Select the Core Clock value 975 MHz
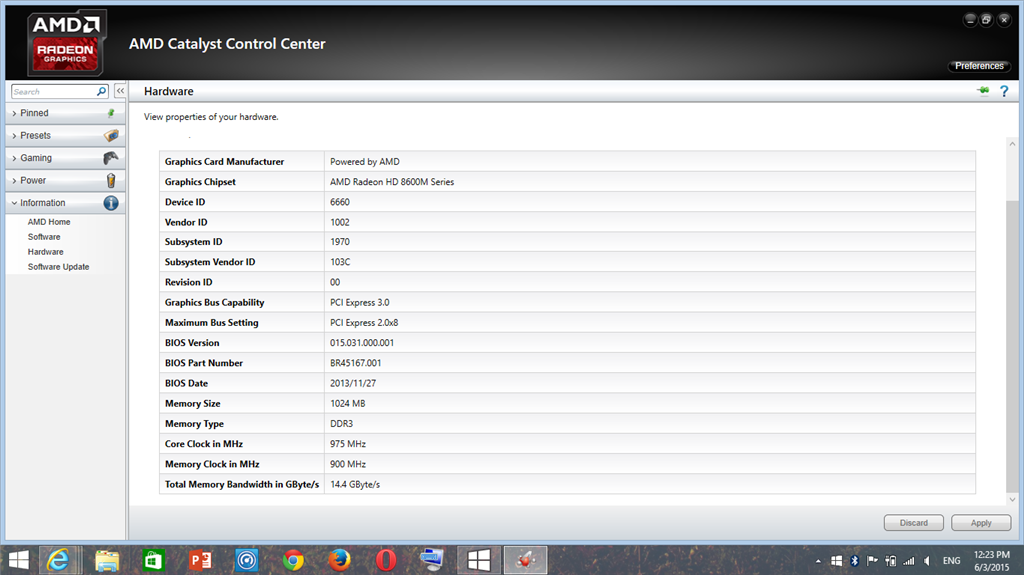Screen dimensions: 1024x575 click(347, 444)
